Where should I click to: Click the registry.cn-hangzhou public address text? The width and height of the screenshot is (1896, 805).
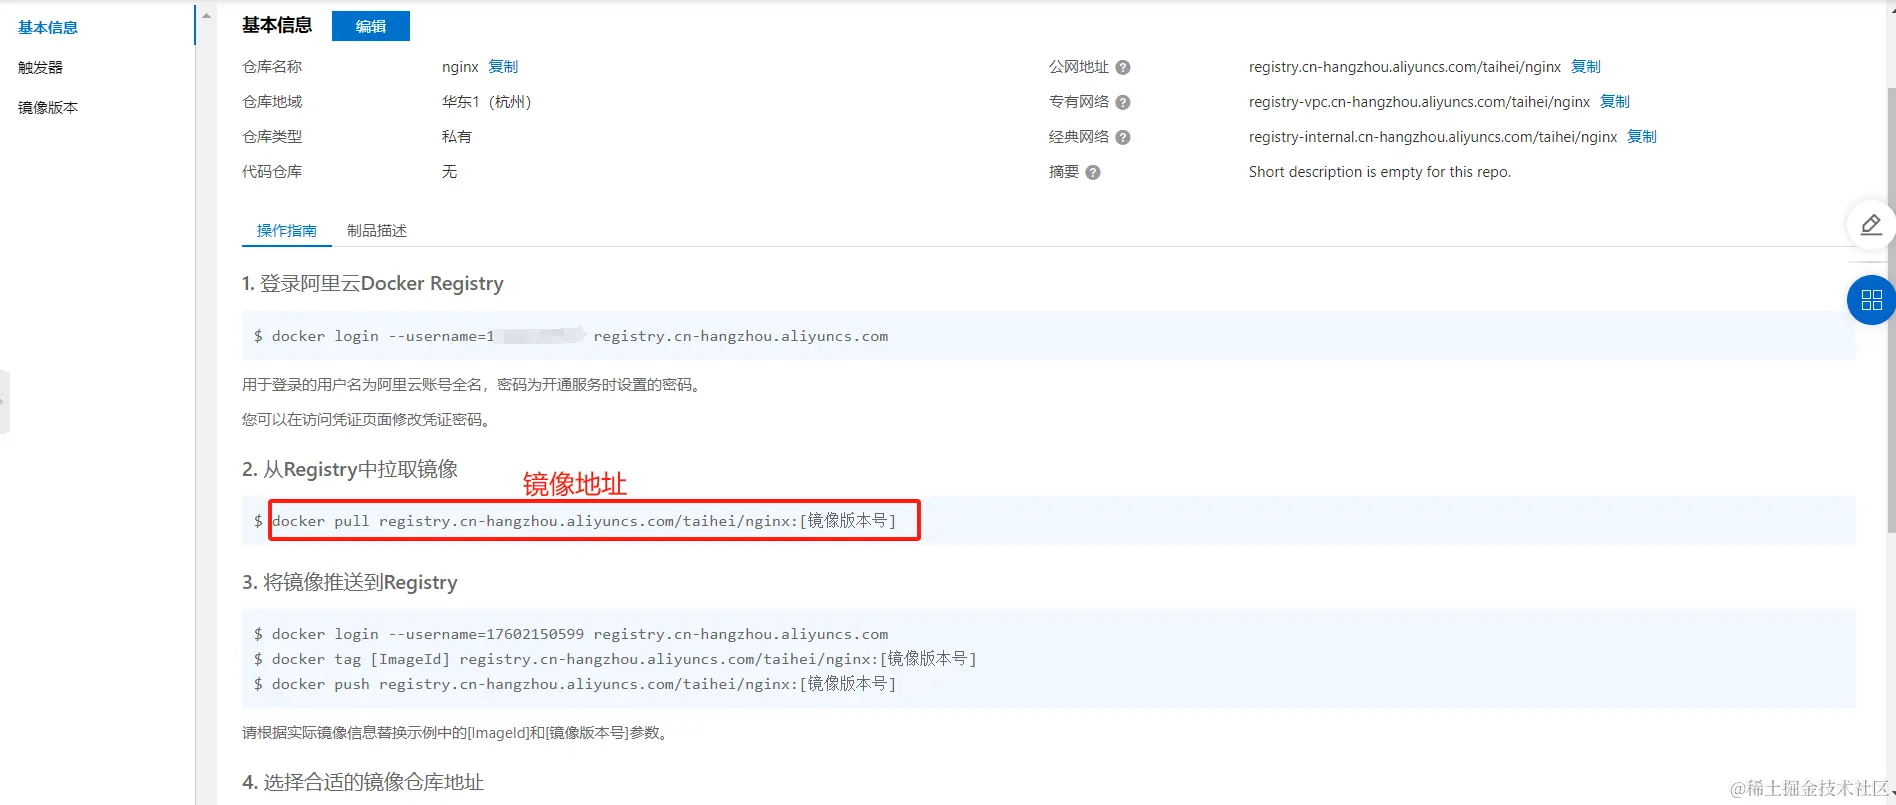point(1405,66)
